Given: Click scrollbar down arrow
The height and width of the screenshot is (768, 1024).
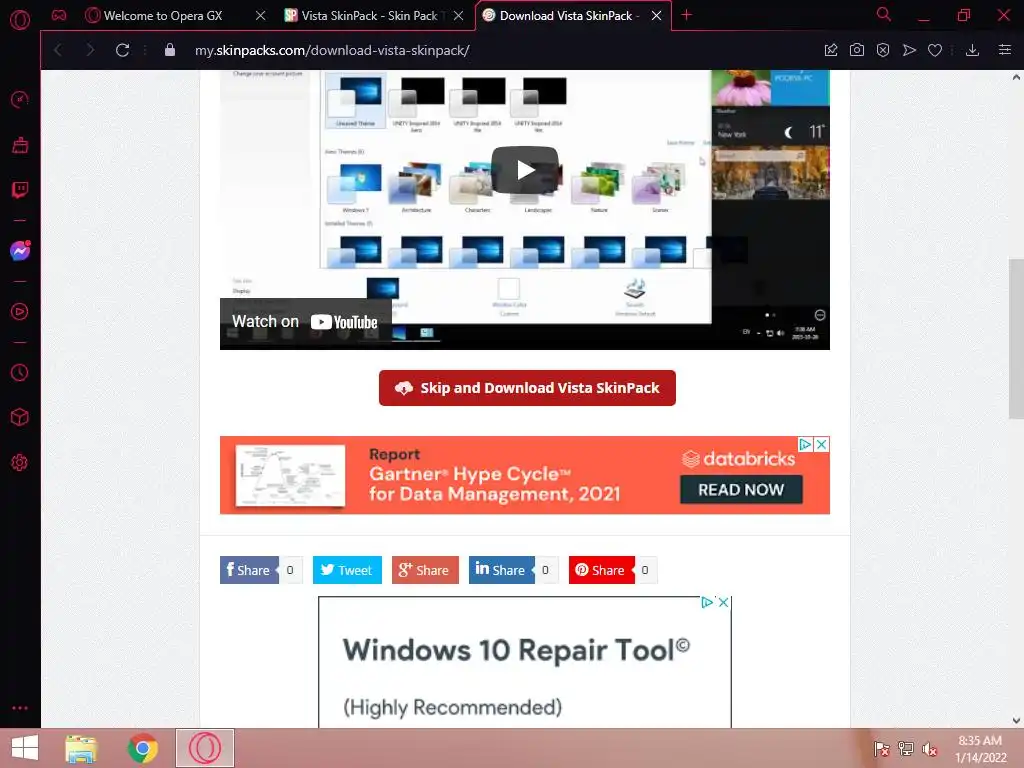Looking at the screenshot, I should [1016, 721].
